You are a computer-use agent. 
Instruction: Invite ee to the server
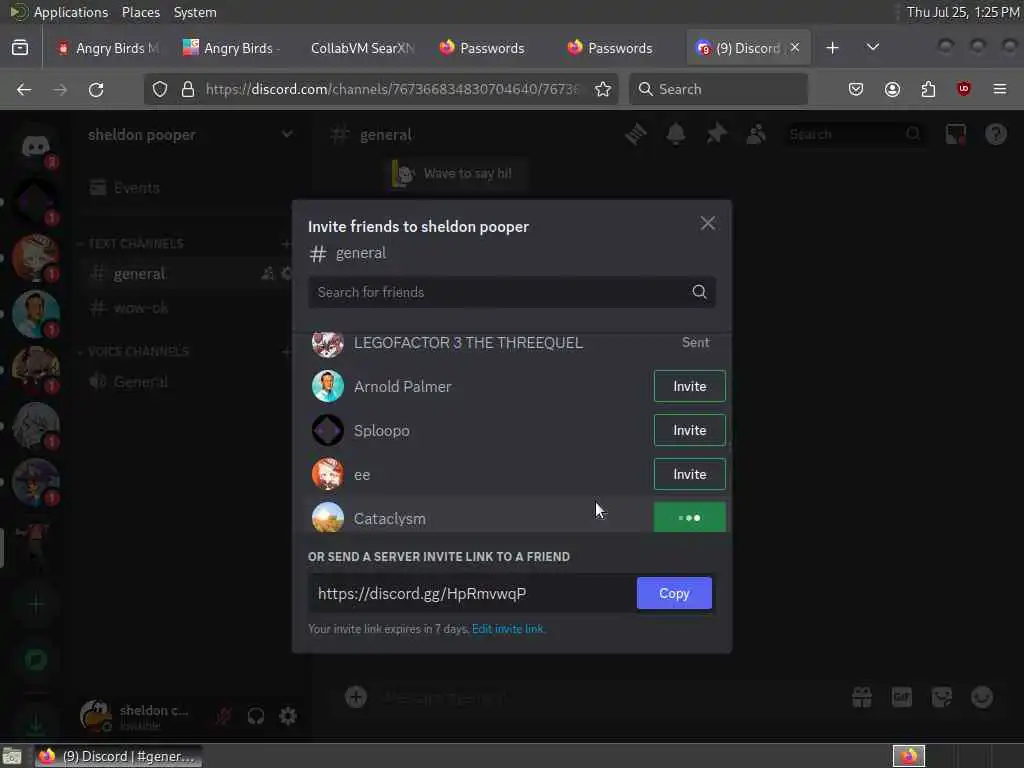tap(689, 474)
